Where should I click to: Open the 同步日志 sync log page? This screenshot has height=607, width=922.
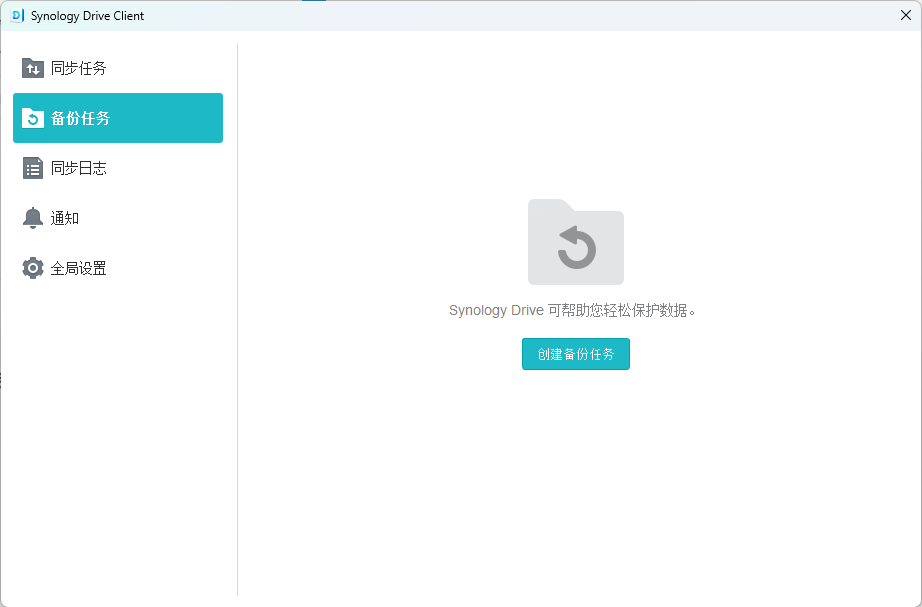118,168
